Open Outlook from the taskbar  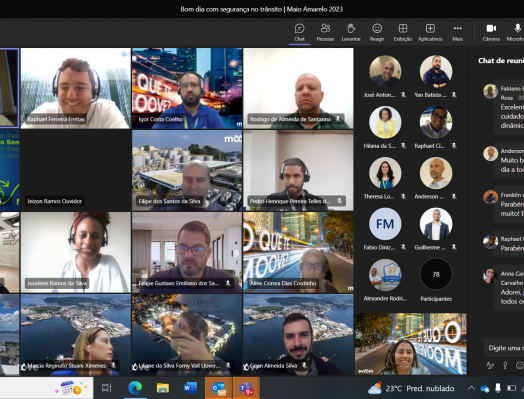click(x=218, y=388)
